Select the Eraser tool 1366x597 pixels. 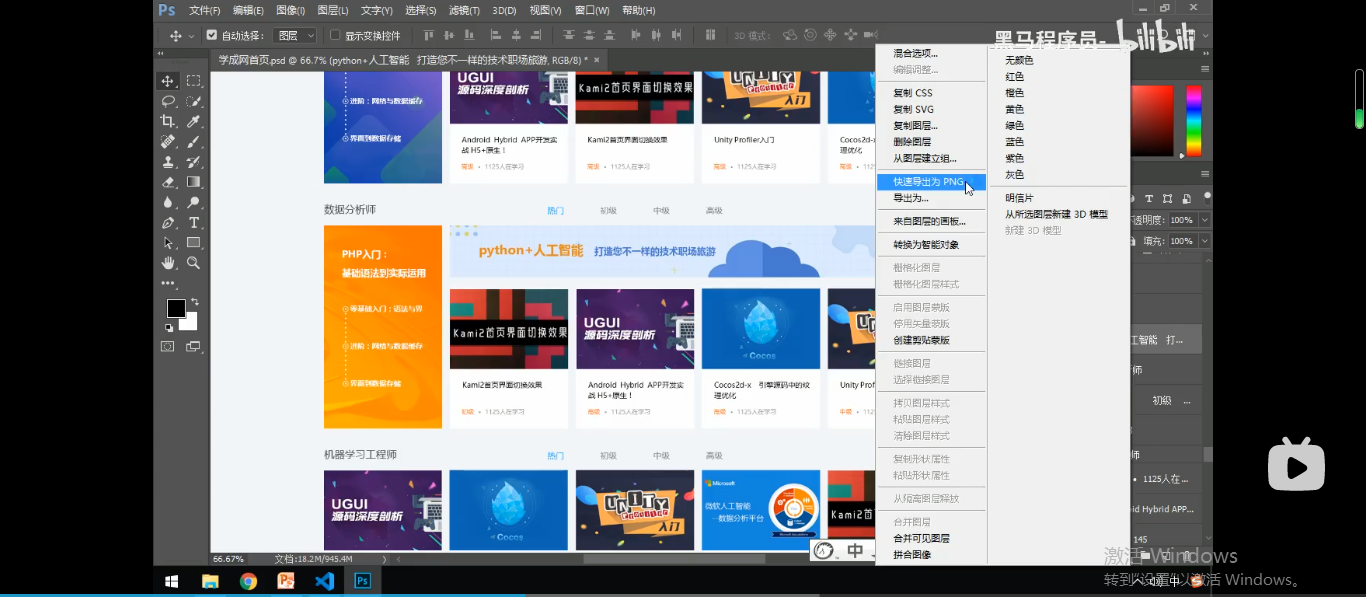click(168, 182)
